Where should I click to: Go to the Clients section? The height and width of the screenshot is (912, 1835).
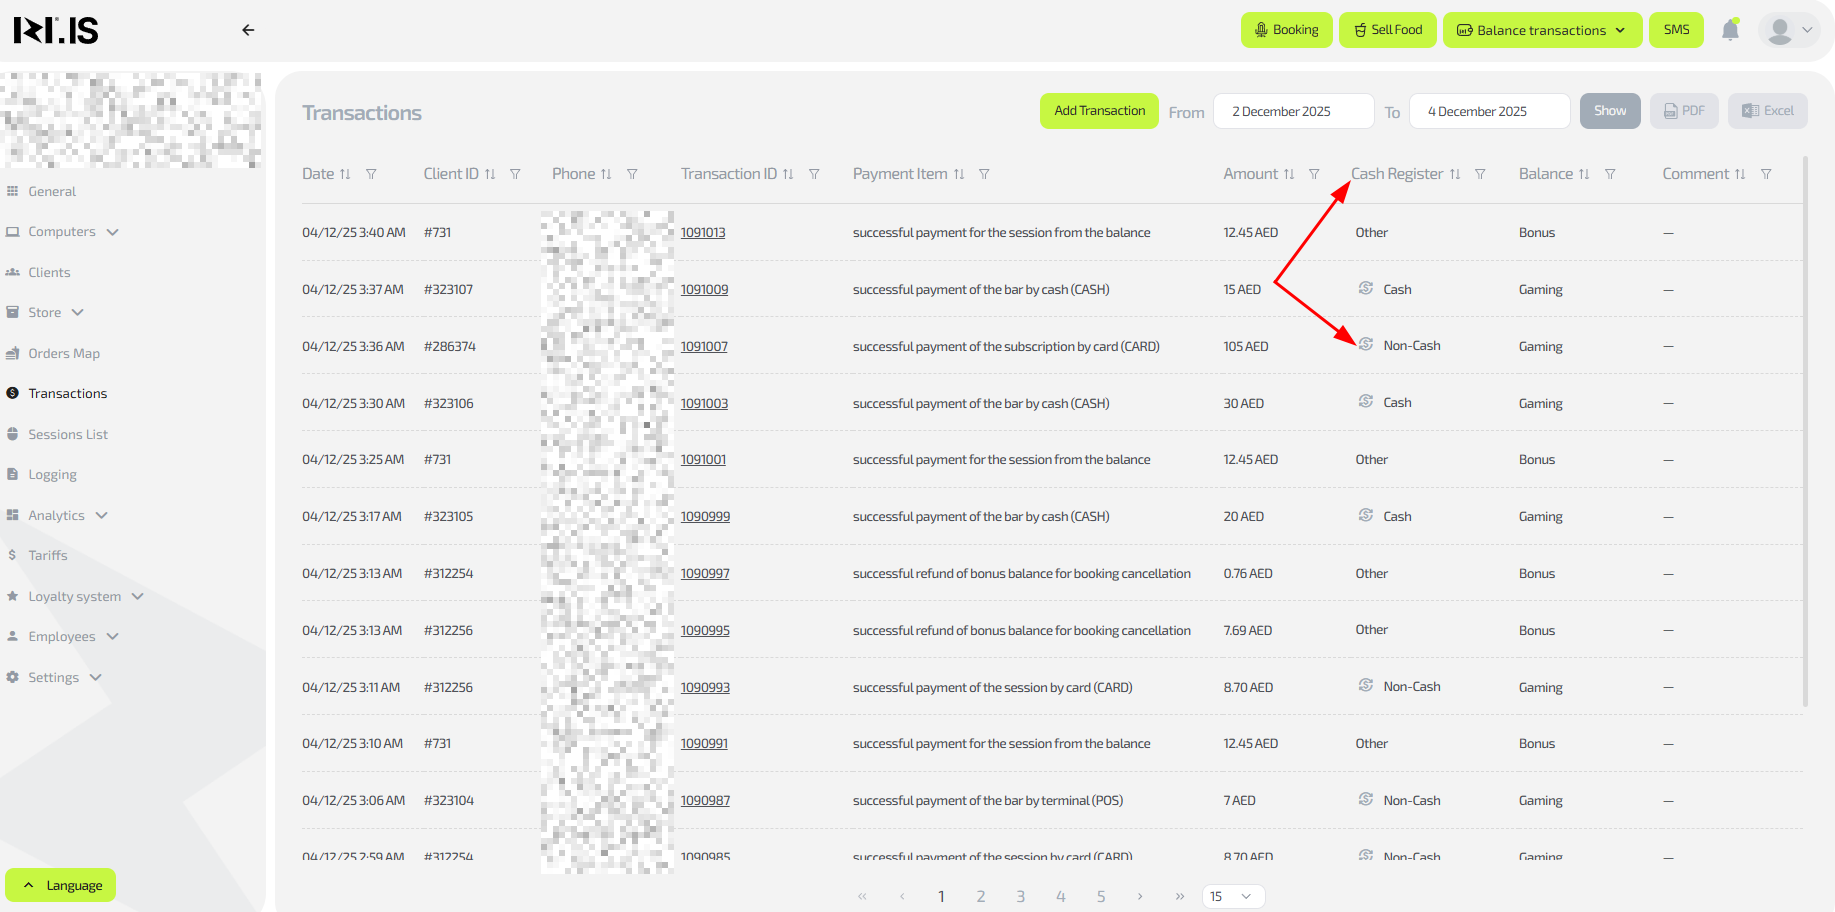pyautogui.click(x=49, y=272)
